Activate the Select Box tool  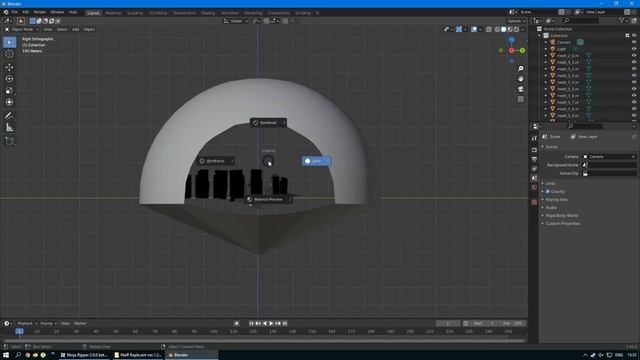(9, 42)
